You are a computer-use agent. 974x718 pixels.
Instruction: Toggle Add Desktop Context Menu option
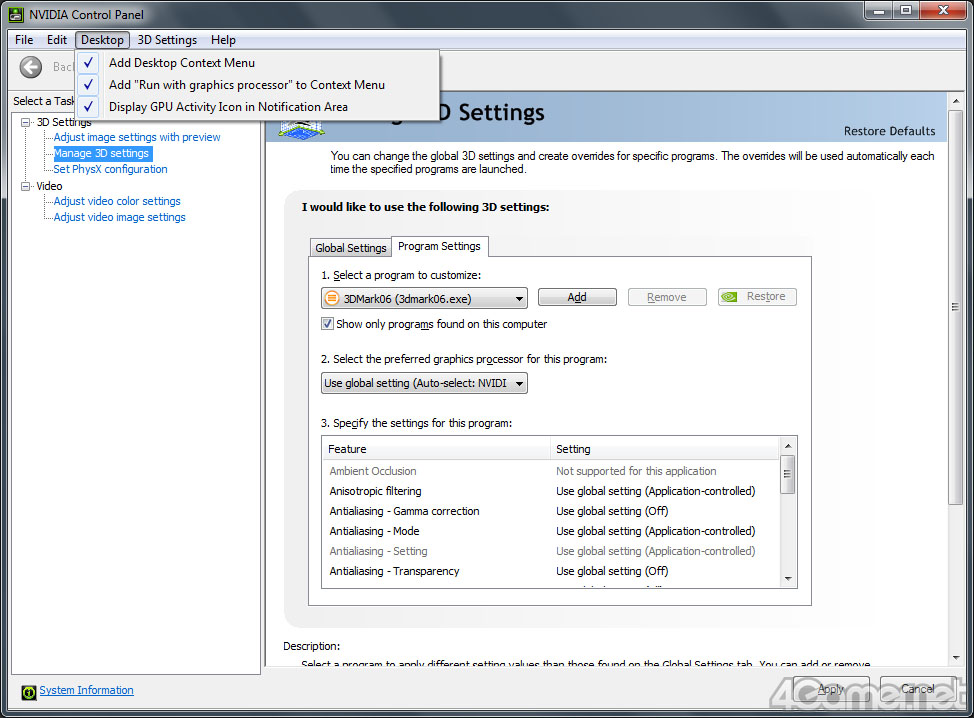pos(257,63)
